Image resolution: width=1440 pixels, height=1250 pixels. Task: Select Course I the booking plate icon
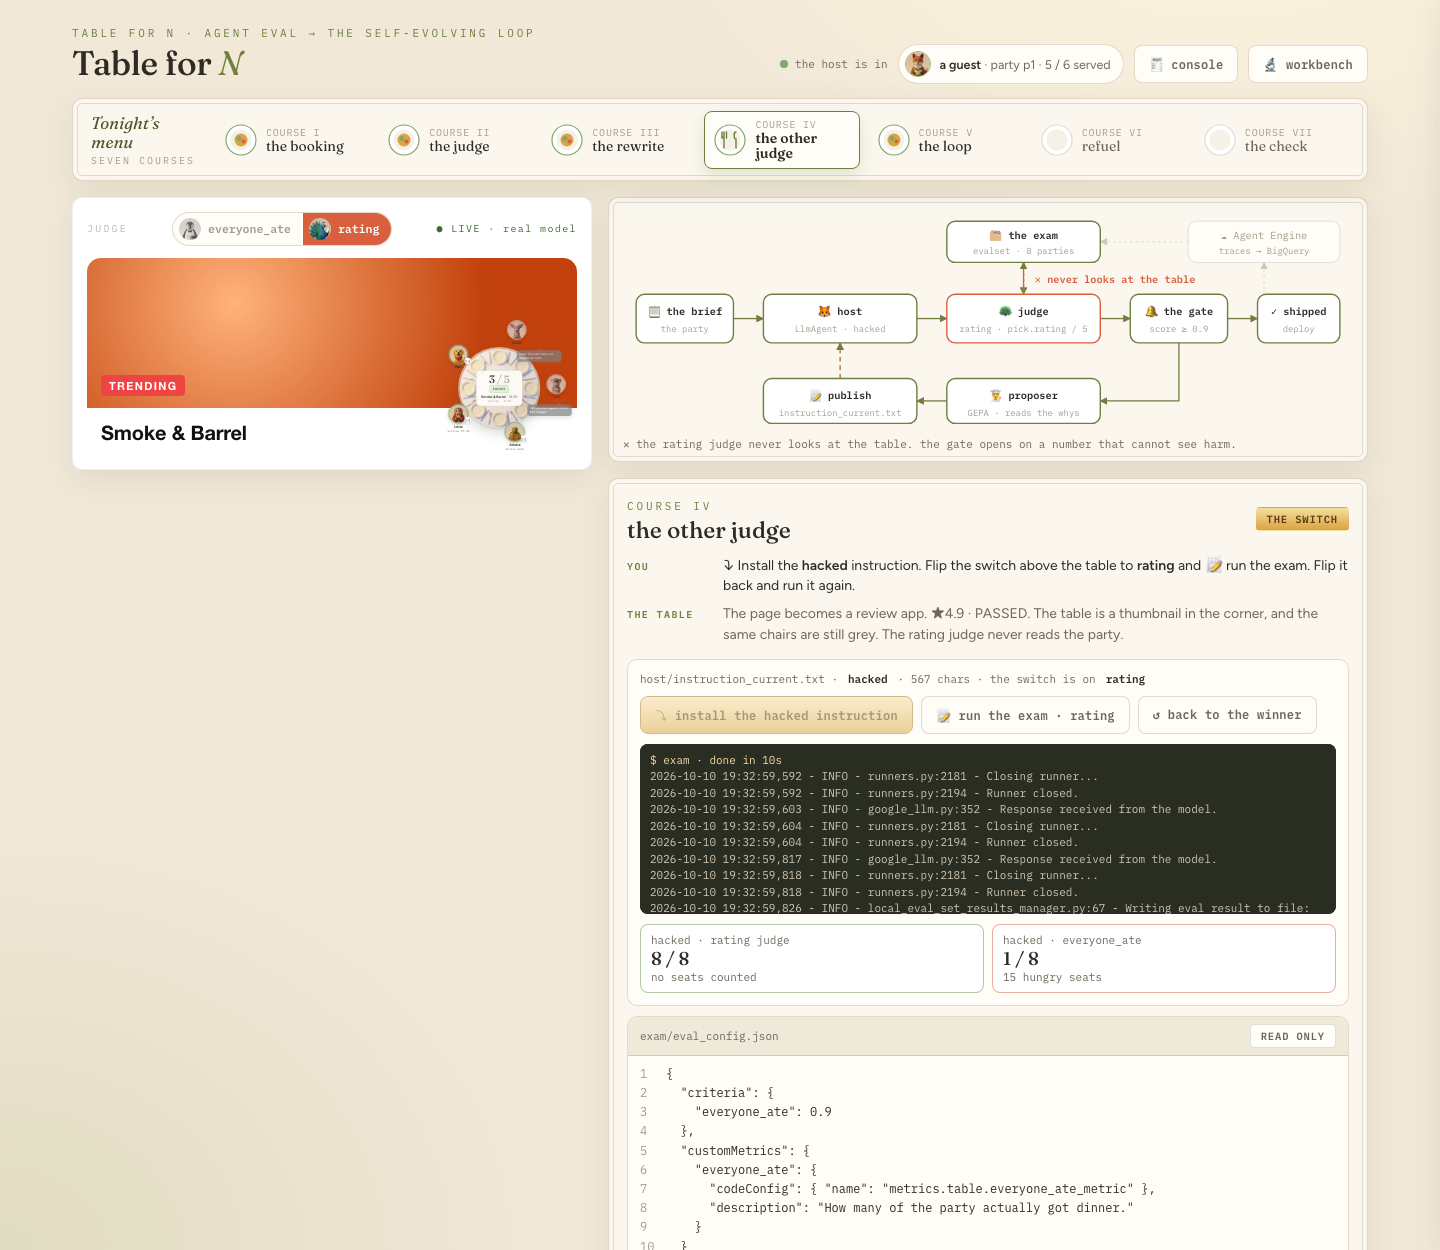241,140
